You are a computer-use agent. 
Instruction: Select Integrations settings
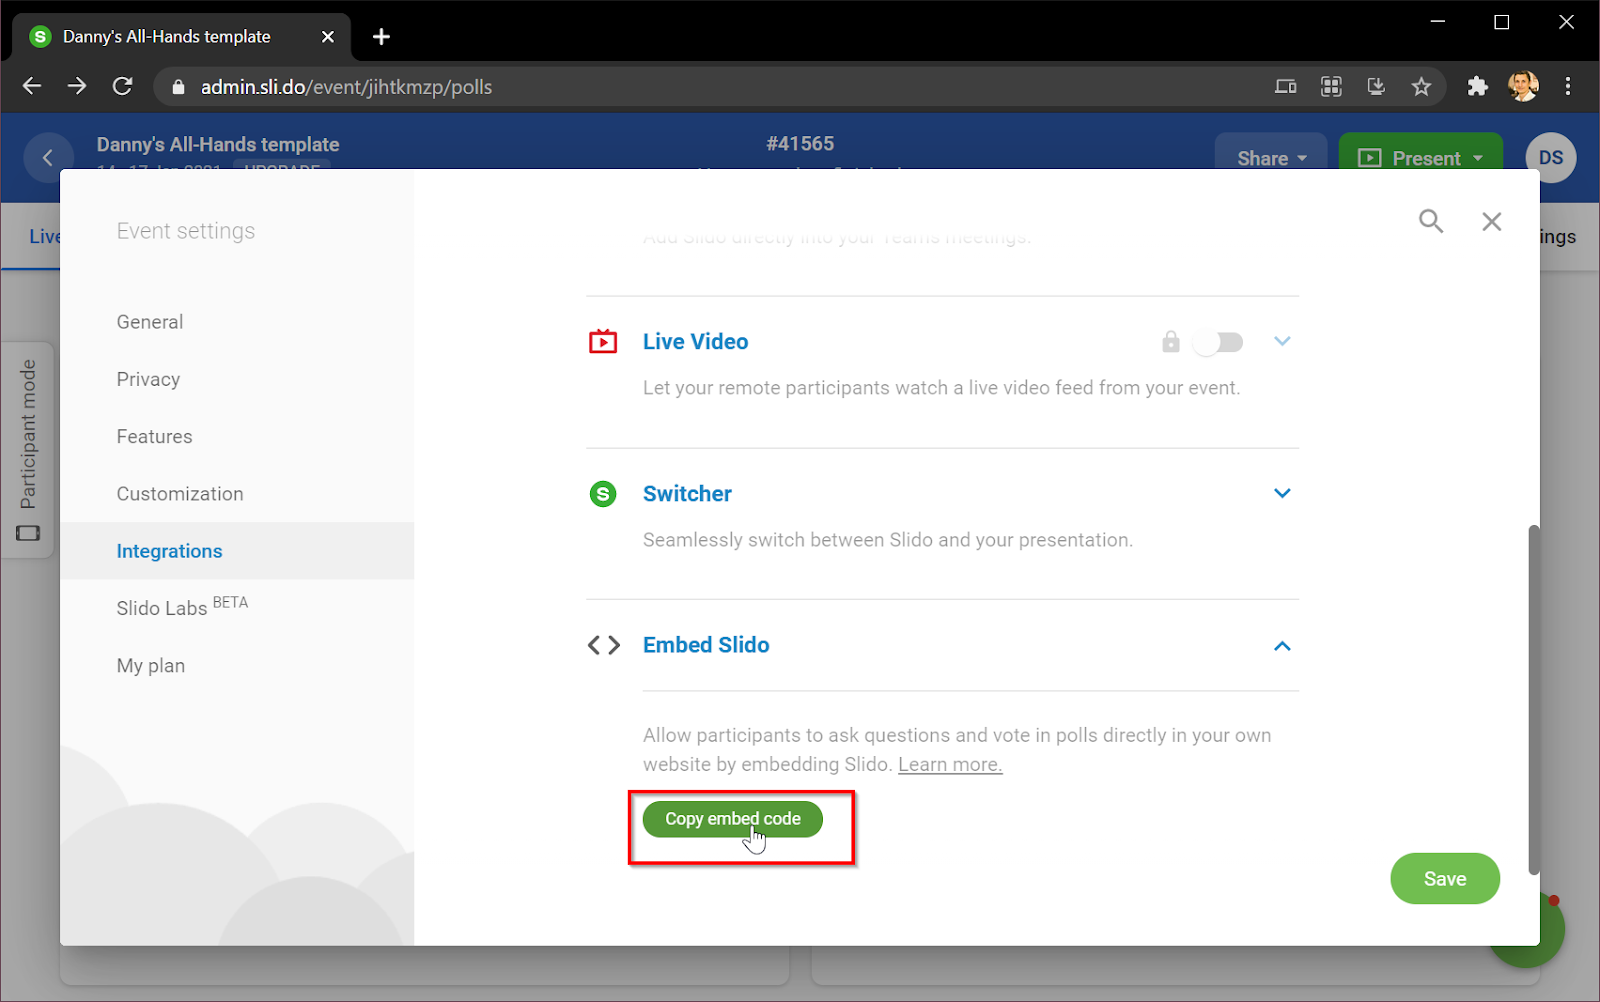tap(237, 551)
